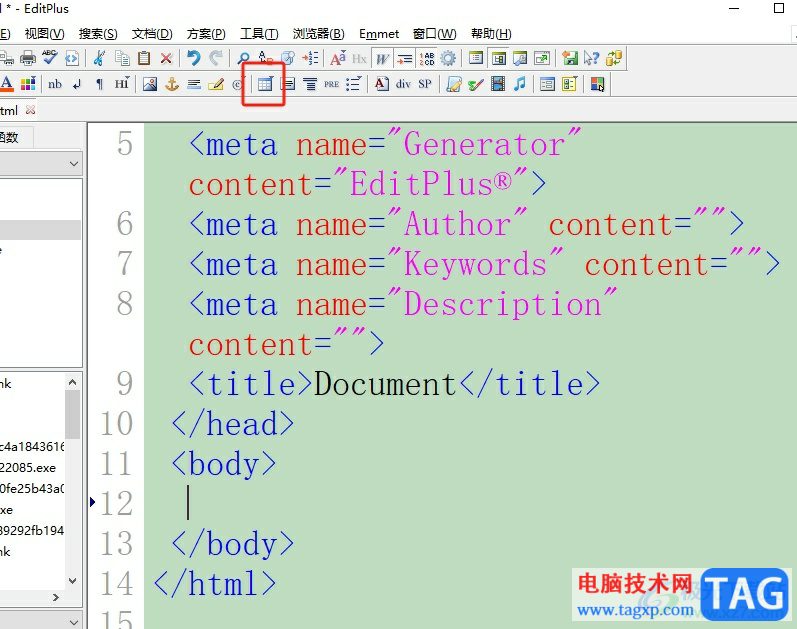Undo the last edit with the blue arrow

pyautogui.click(x=194, y=58)
